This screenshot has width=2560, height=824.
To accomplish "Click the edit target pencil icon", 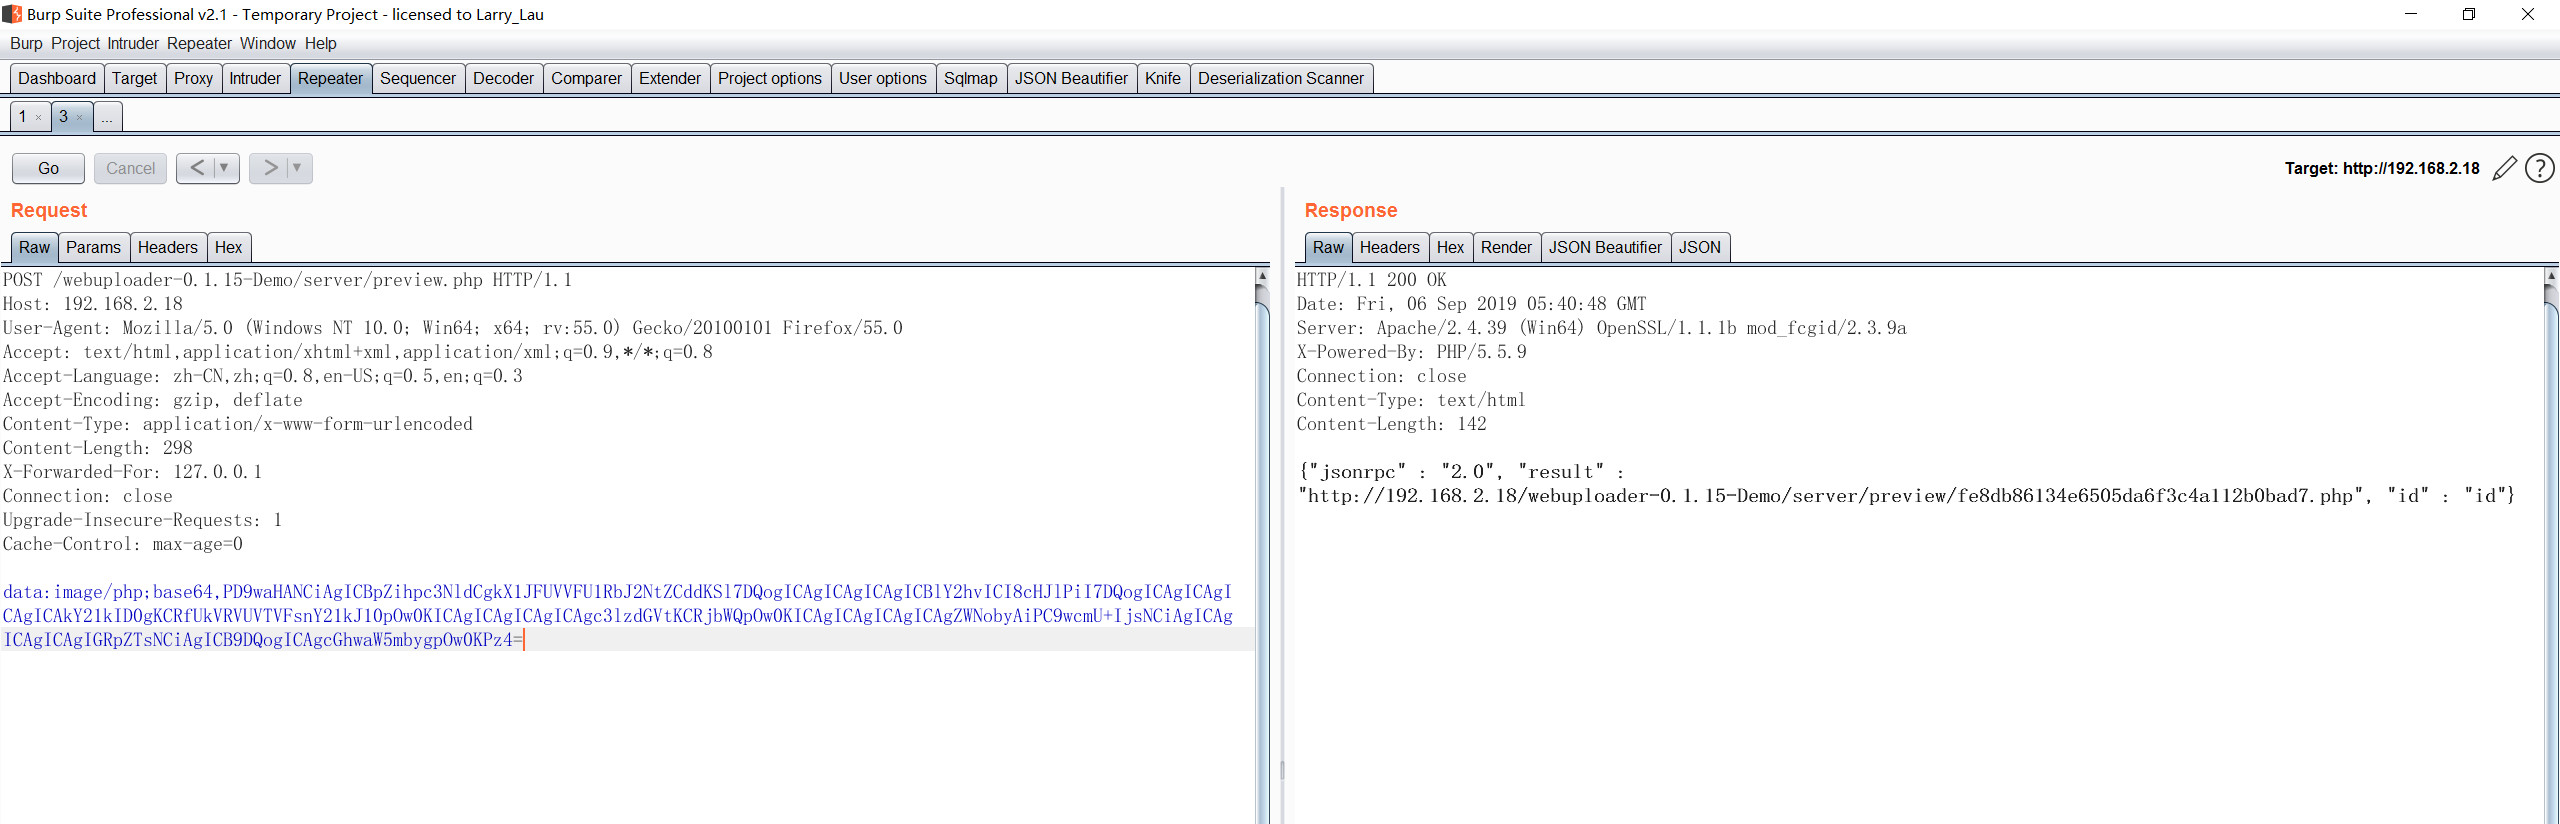I will point(2504,168).
